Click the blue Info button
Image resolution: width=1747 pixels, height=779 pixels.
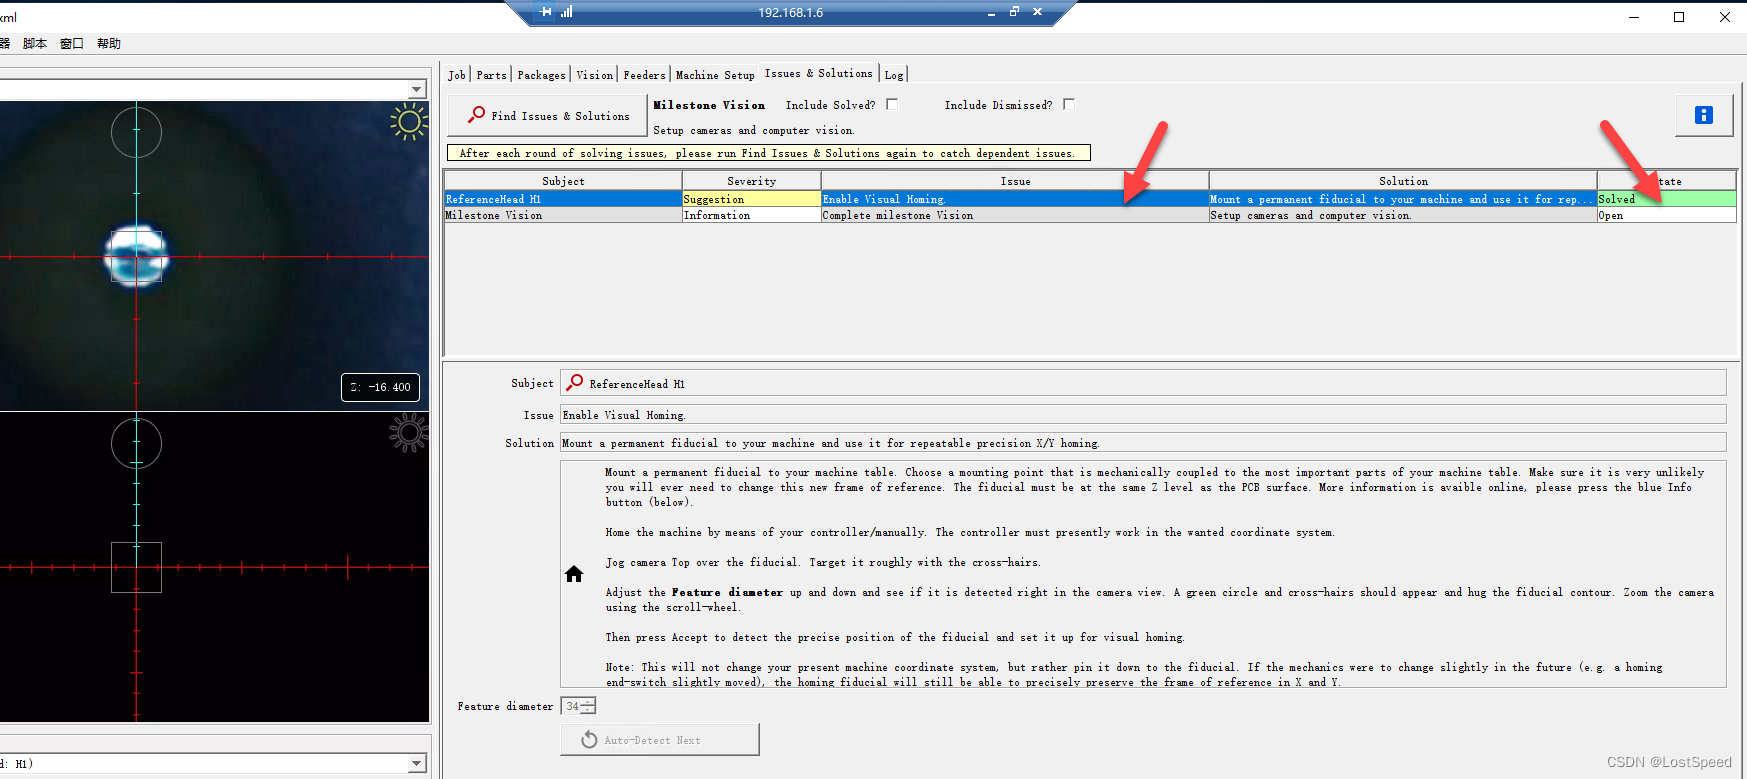1704,115
